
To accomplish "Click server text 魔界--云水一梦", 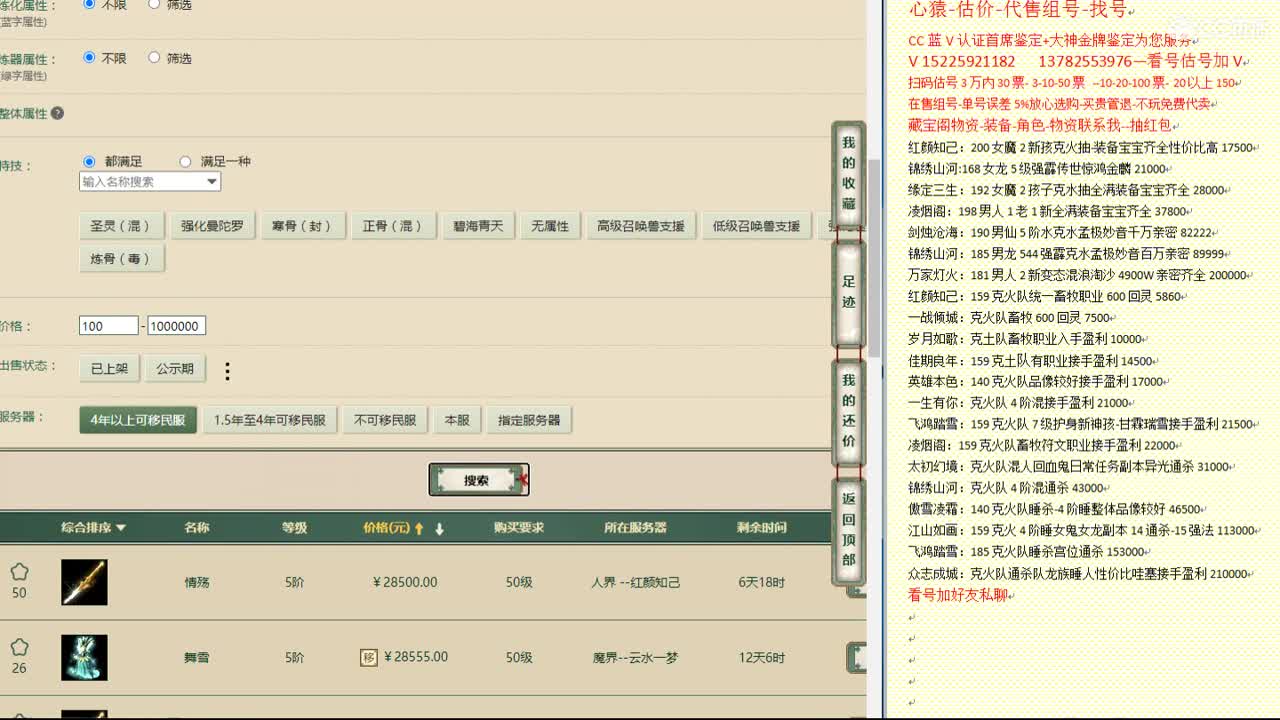I will click(x=635, y=657).
